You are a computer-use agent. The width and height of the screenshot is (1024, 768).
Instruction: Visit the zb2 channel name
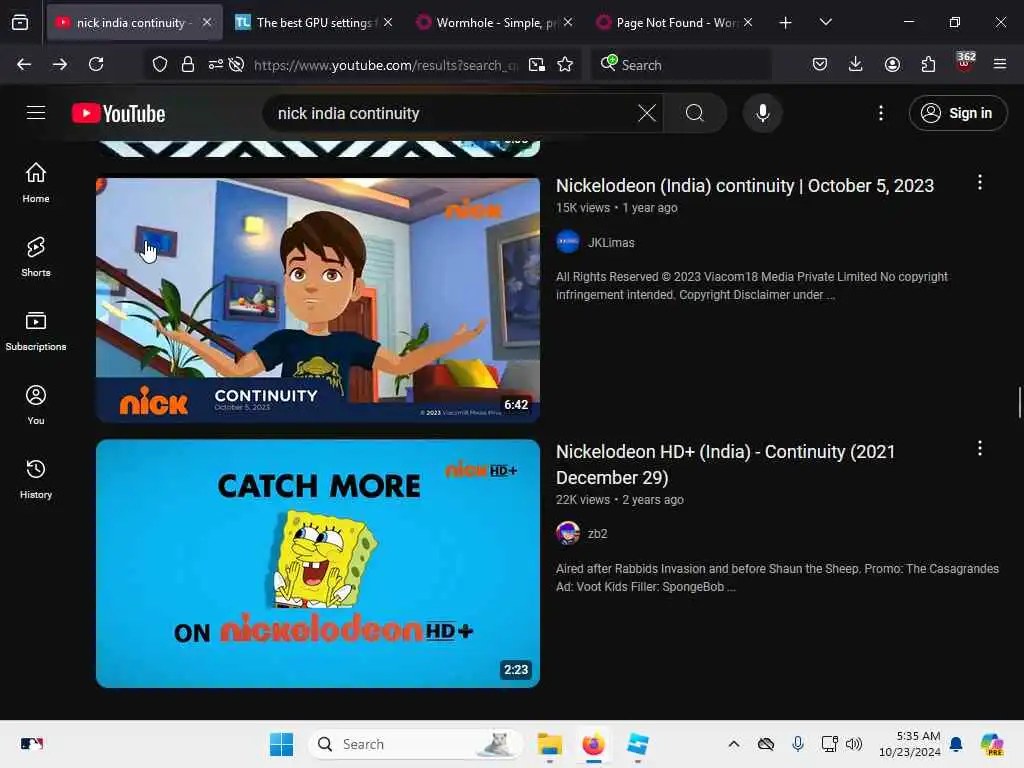[597, 534]
